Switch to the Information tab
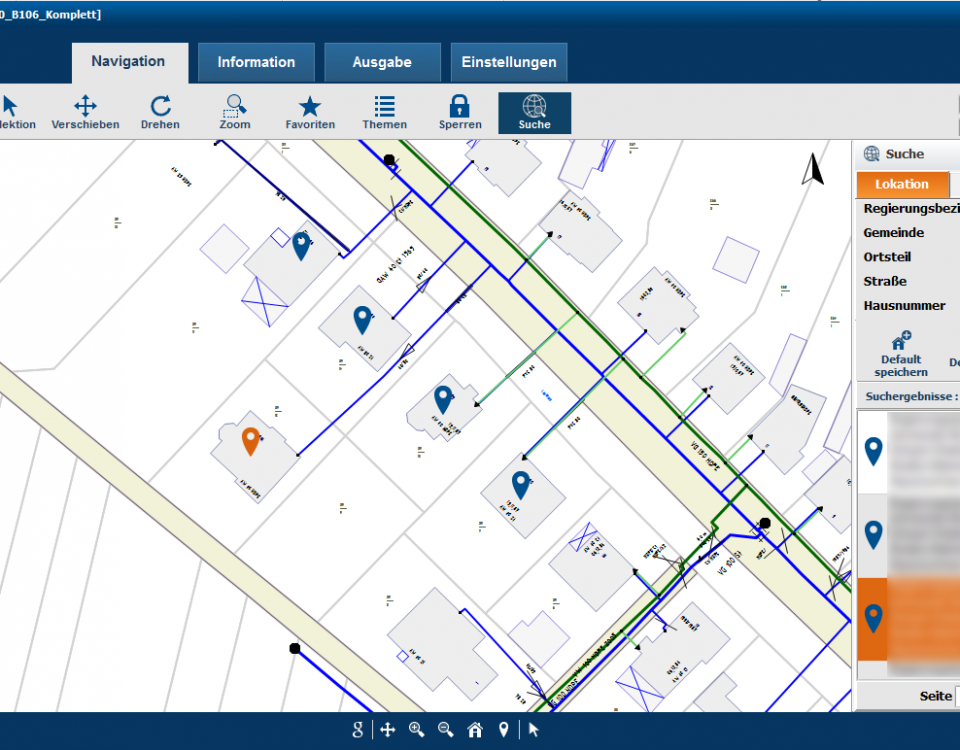The image size is (960, 750). [256, 62]
